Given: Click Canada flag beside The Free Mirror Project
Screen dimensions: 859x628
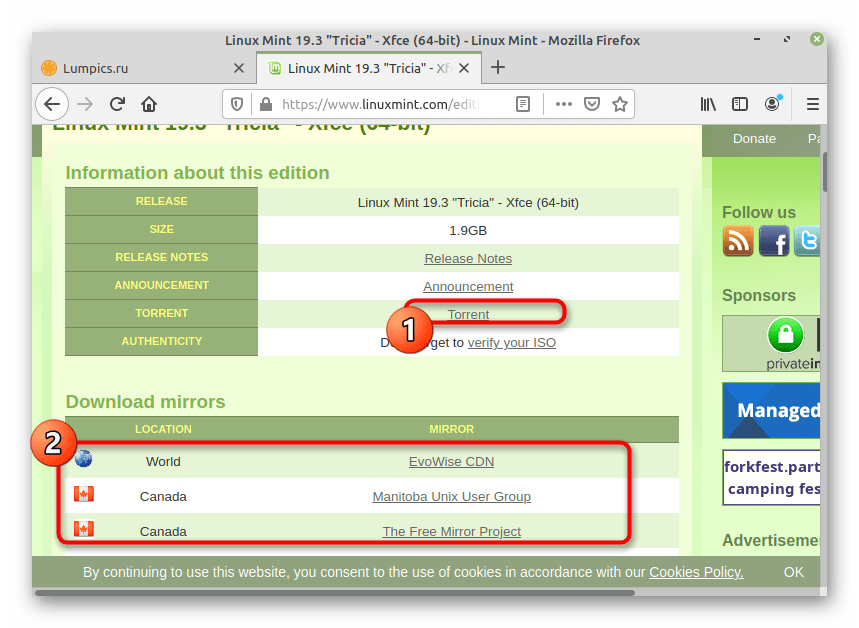Looking at the screenshot, I should point(84,529).
